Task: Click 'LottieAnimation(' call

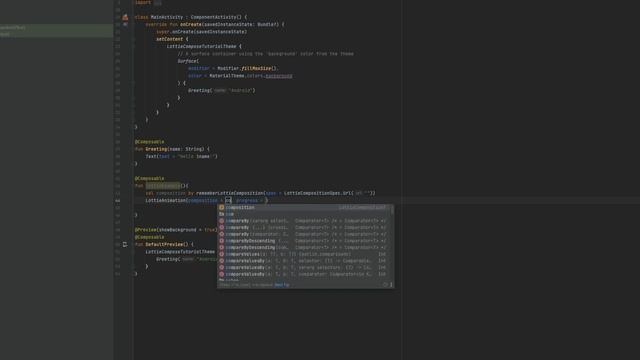Action: point(167,200)
